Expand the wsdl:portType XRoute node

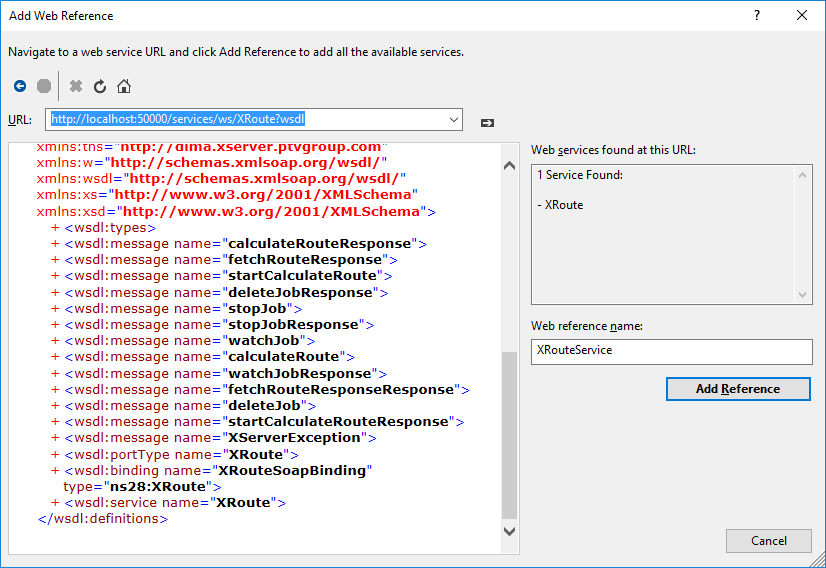(x=55, y=454)
